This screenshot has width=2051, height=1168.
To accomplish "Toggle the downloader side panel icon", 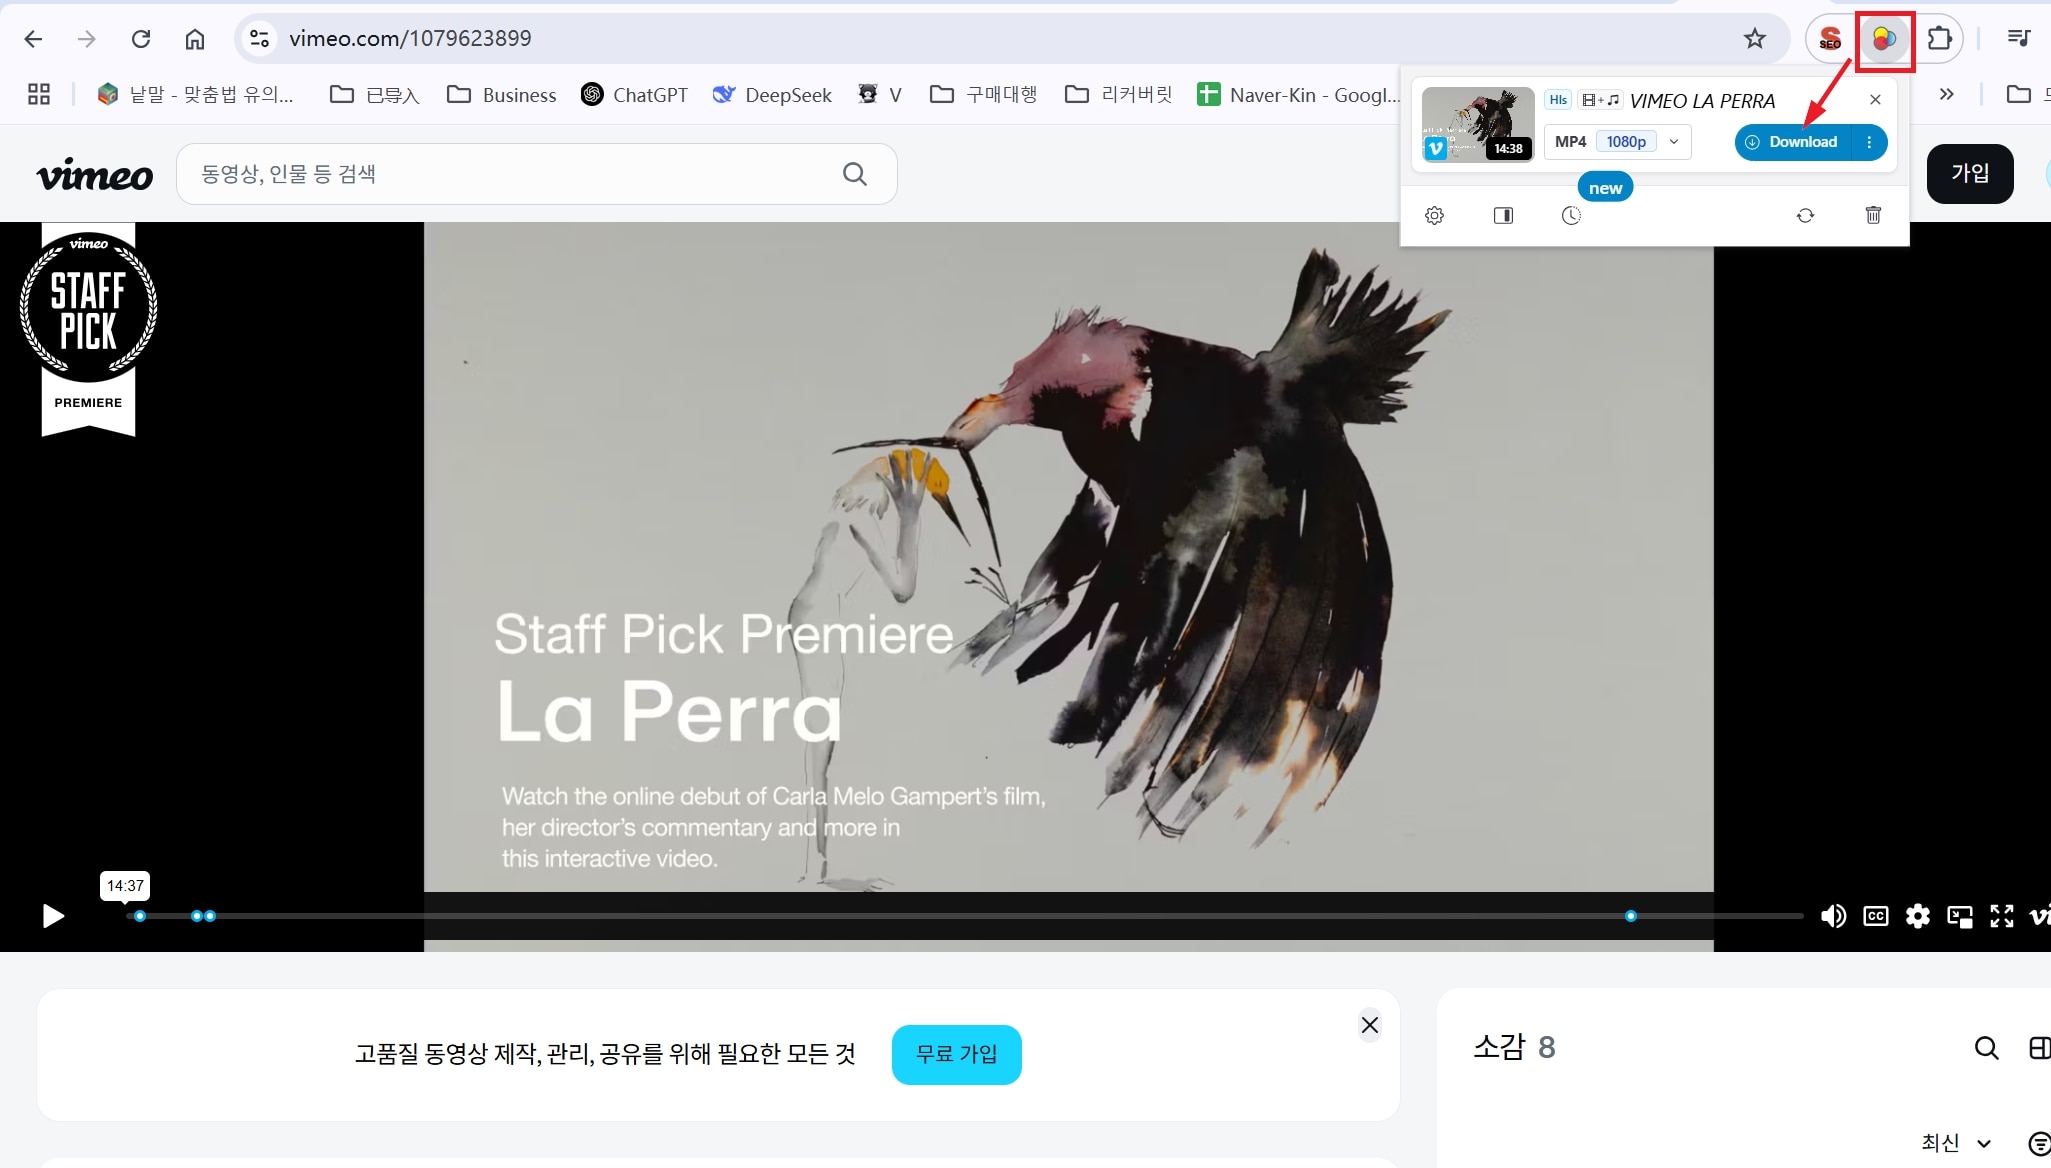I will pos(1503,215).
